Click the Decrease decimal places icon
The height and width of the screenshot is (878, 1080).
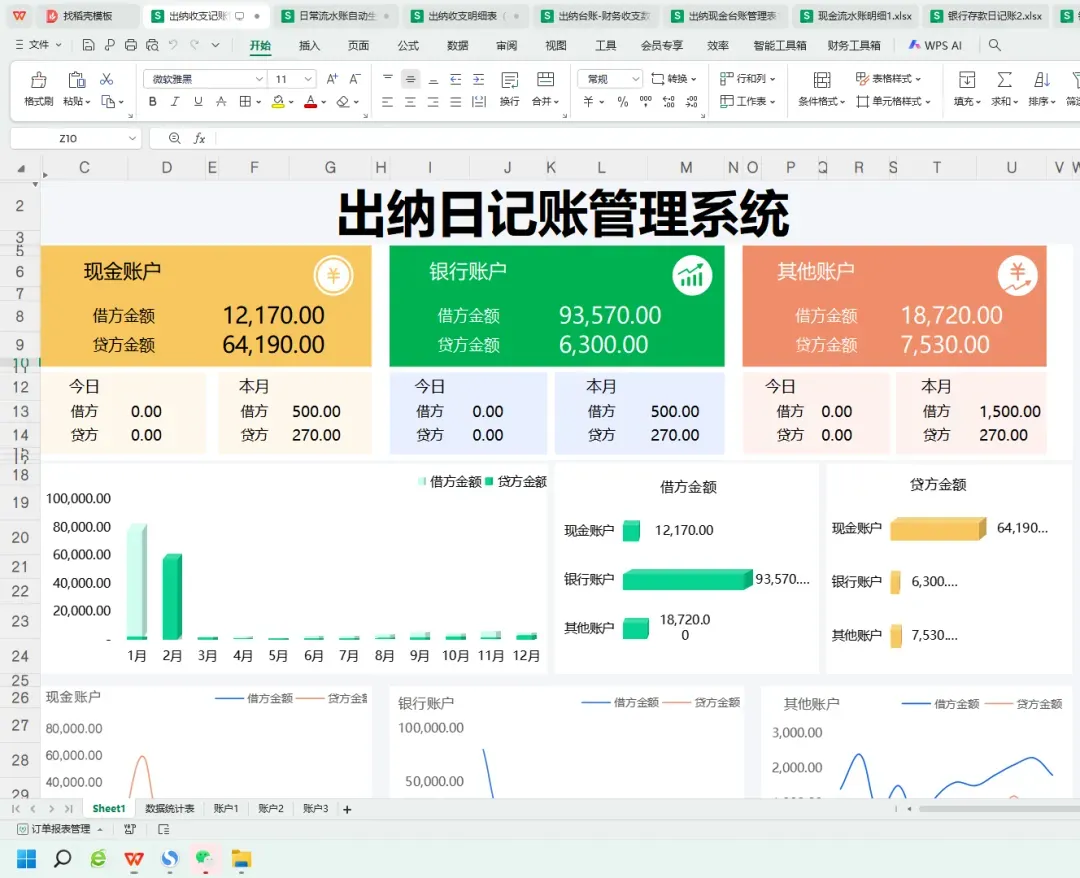coord(691,101)
